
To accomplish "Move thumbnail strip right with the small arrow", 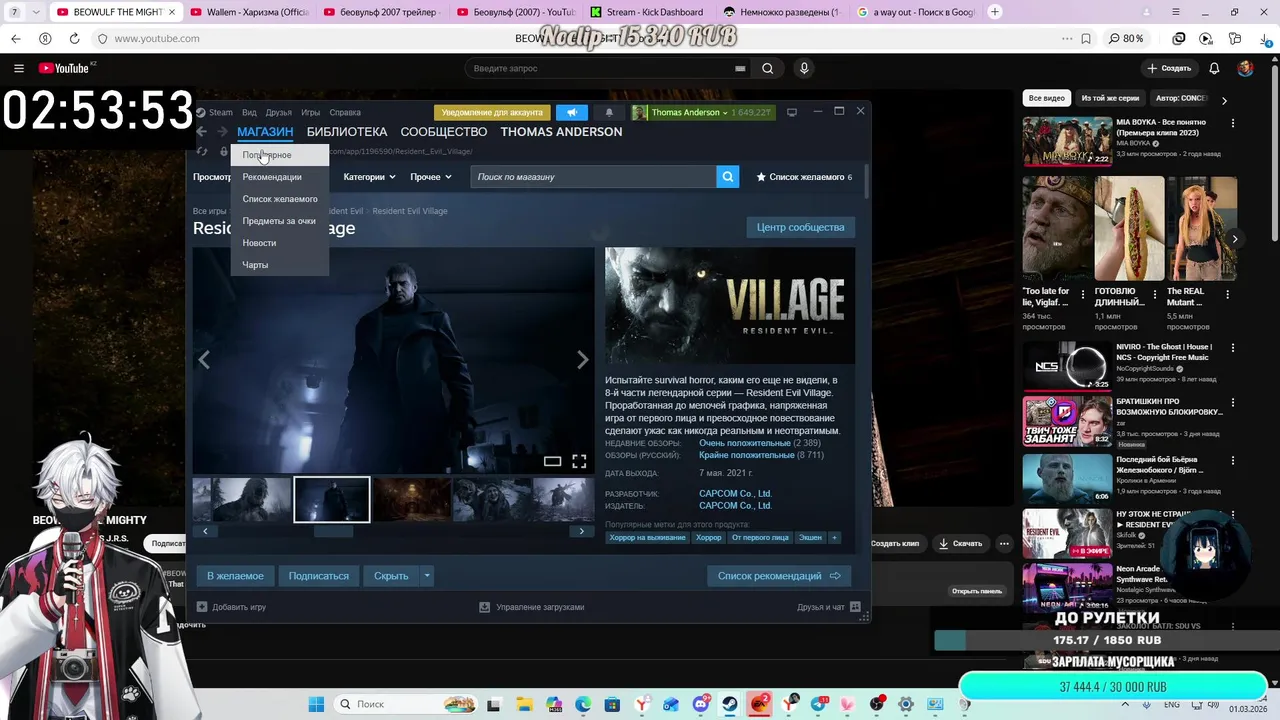I will point(581,531).
